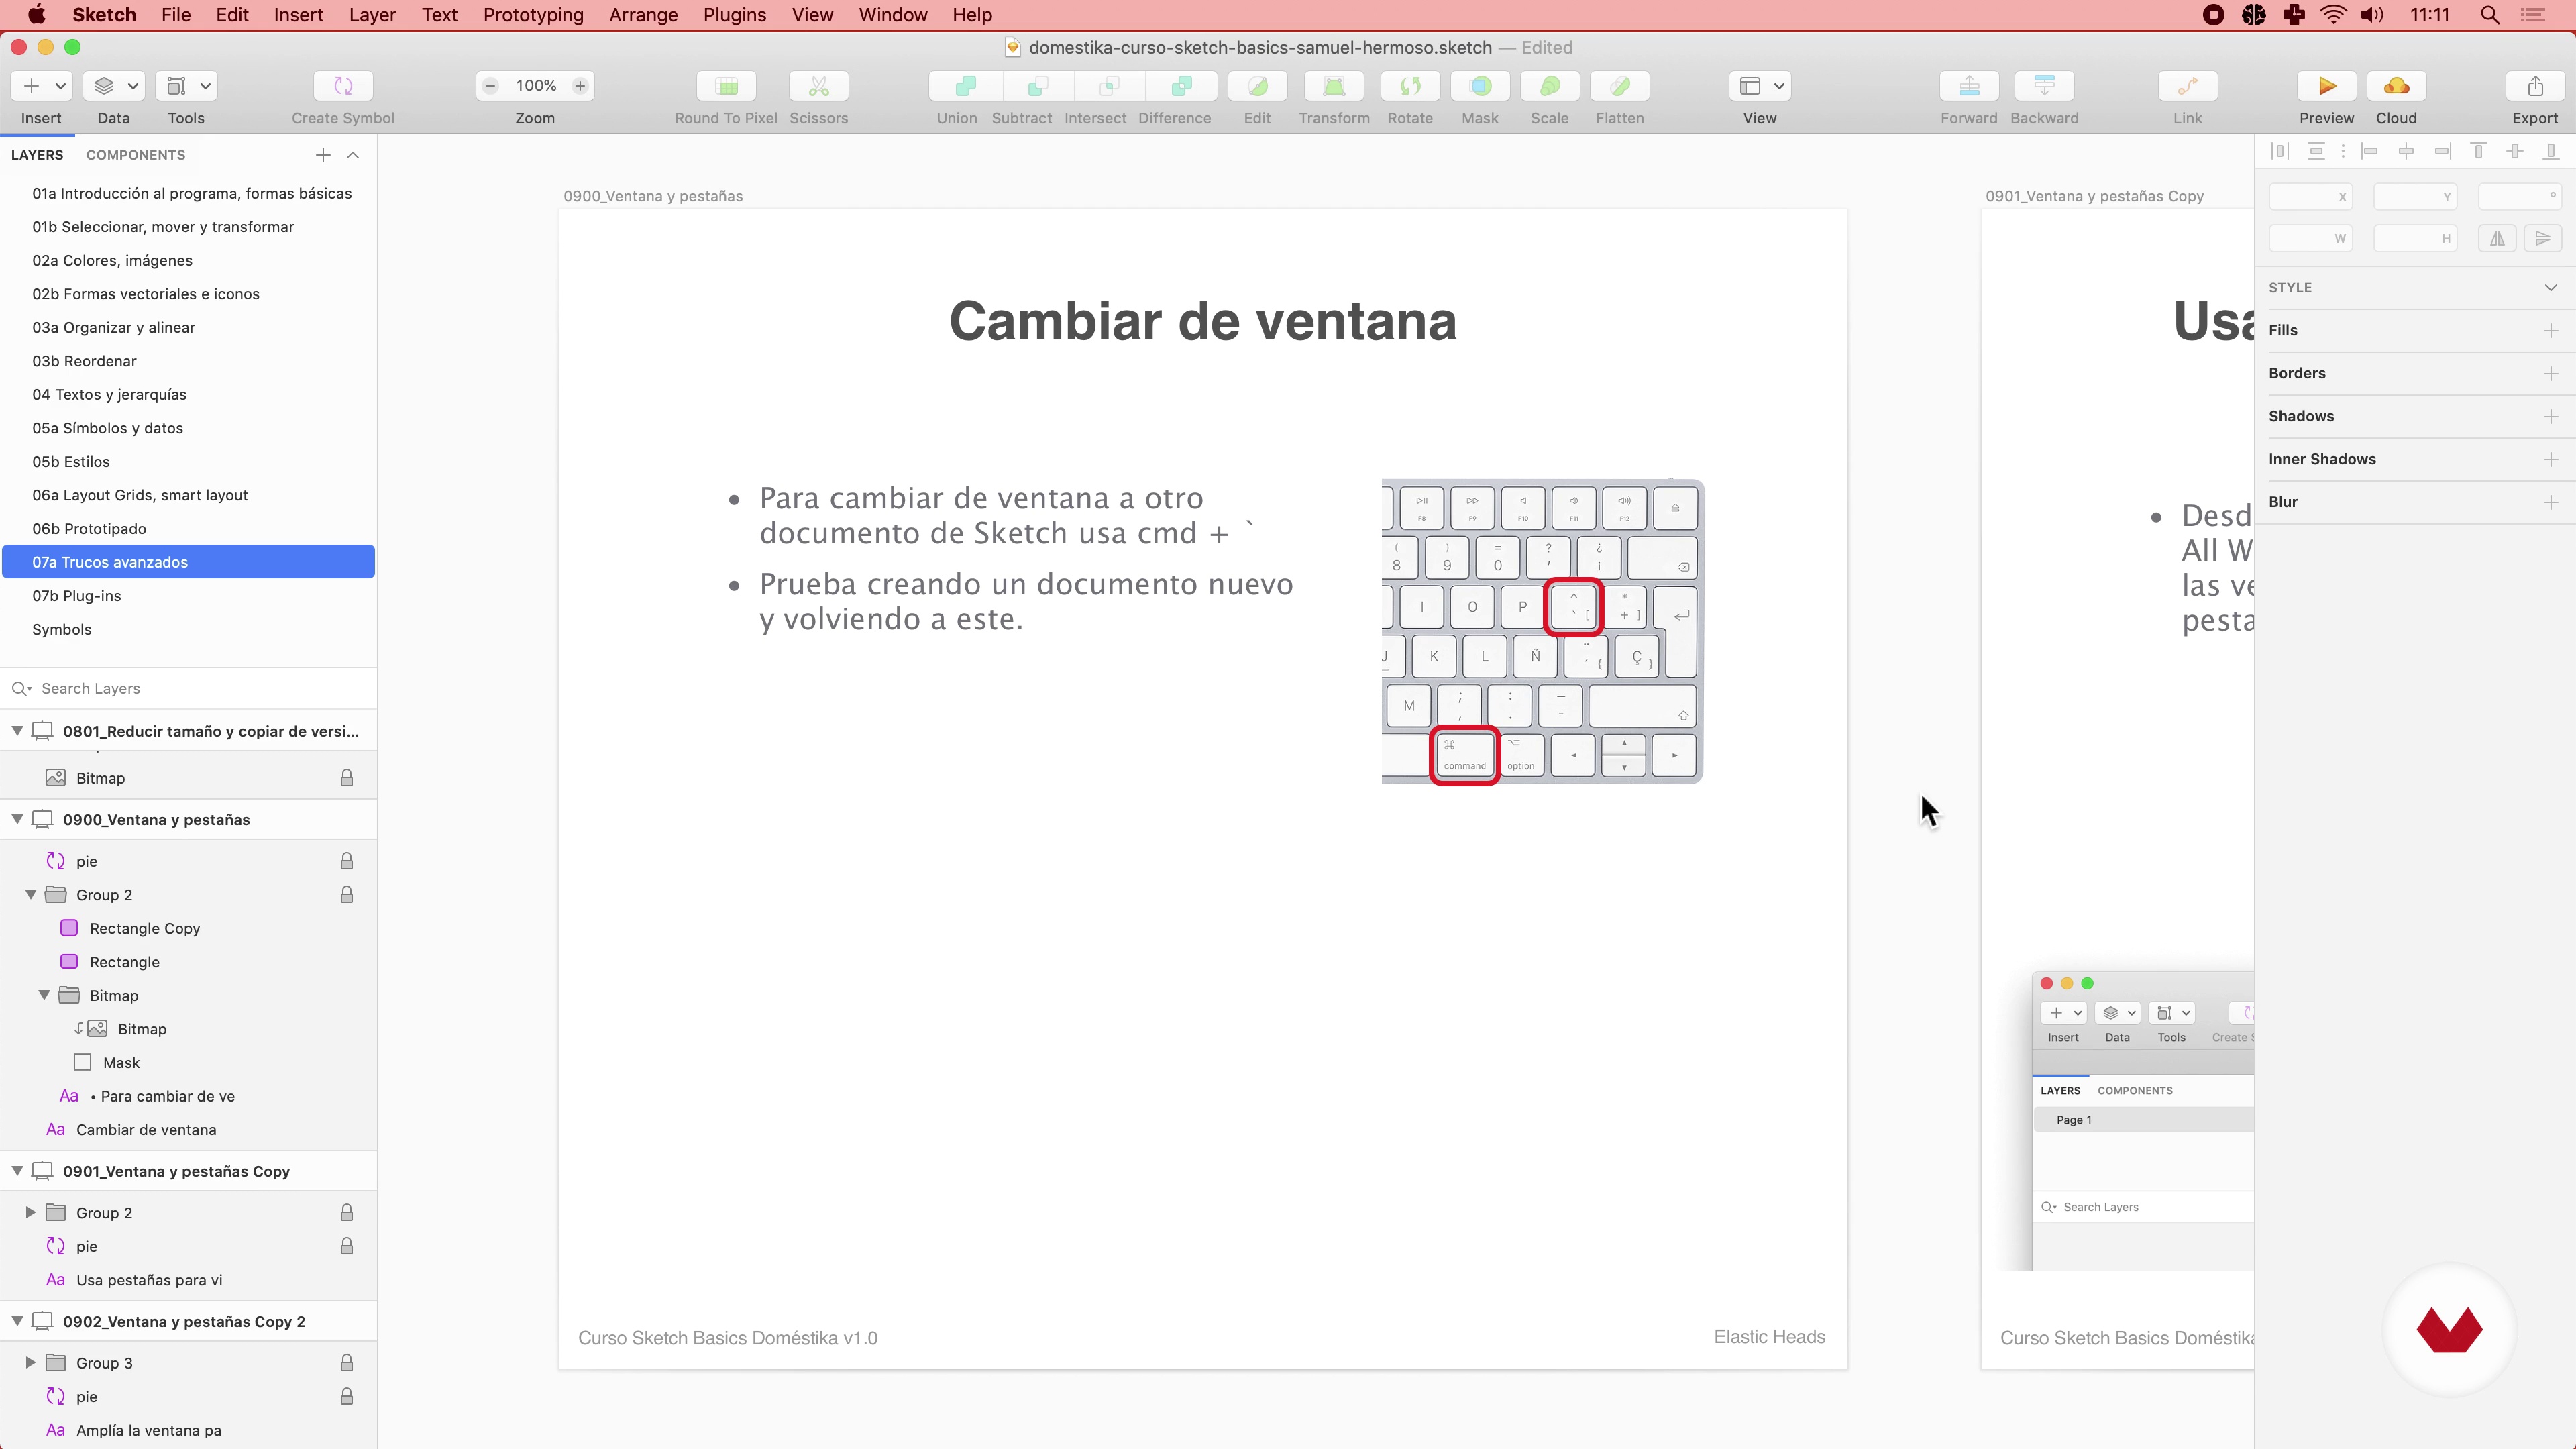Viewport: 2576px width, 1449px height.
Task: Open the Prototyping menu
Action: coord(533,15)
